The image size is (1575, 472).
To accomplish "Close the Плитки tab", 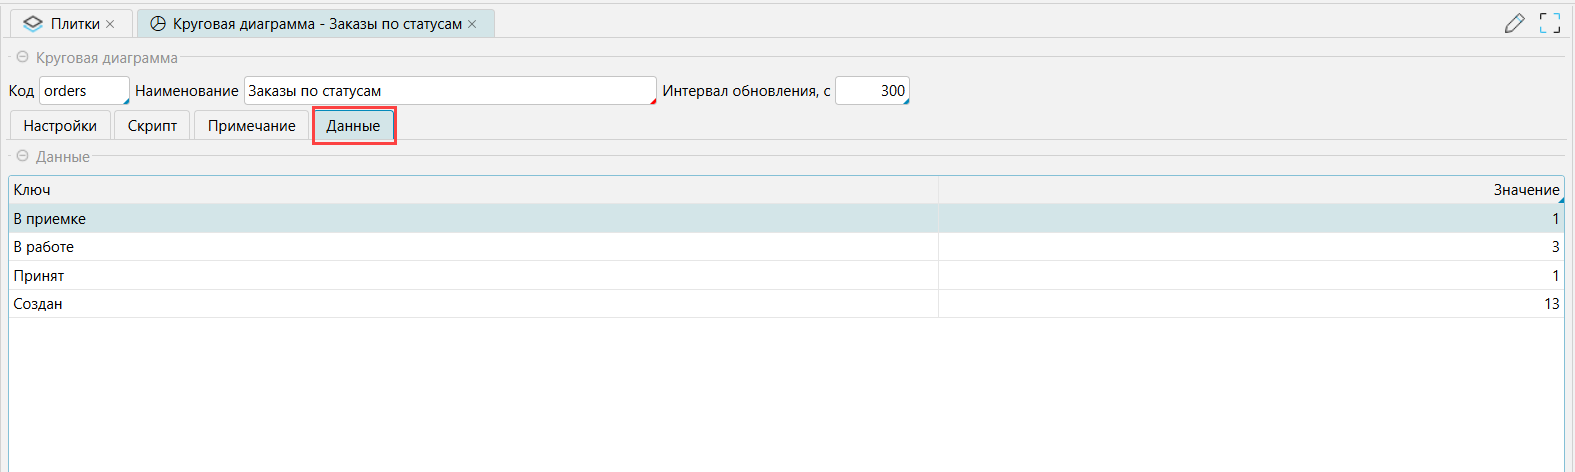I will click(110, 24).
